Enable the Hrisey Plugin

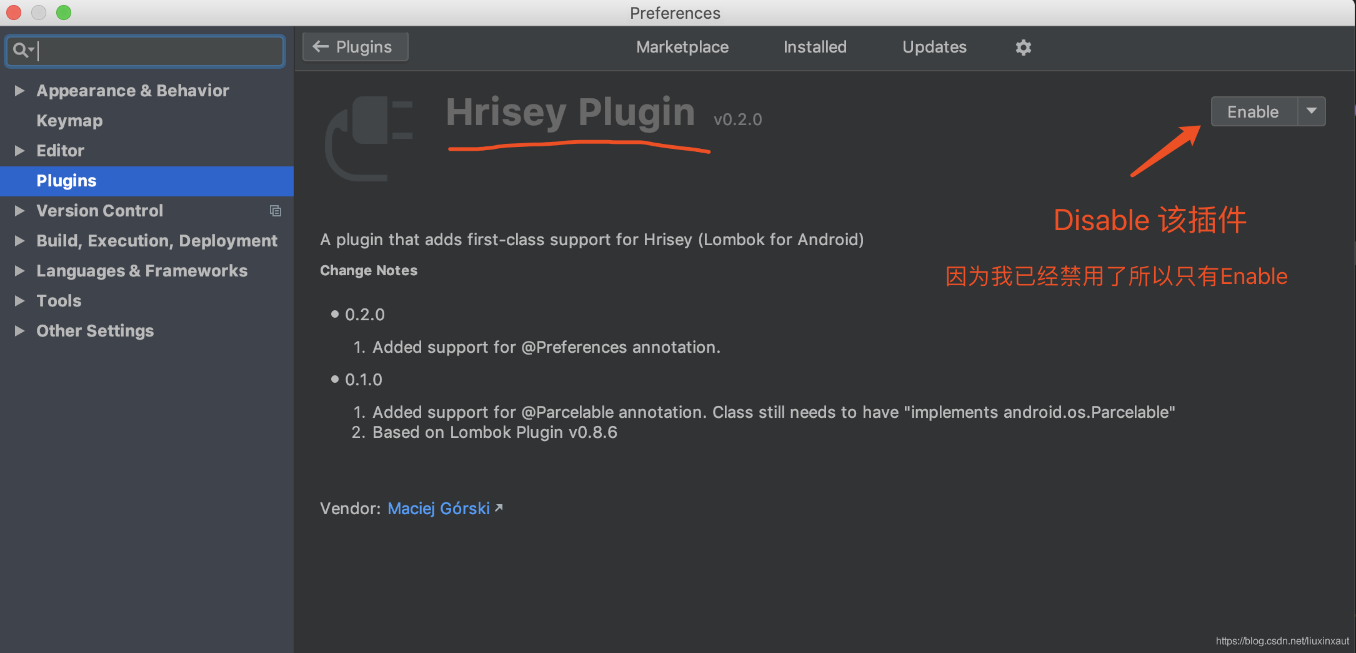pos(1253,111)
